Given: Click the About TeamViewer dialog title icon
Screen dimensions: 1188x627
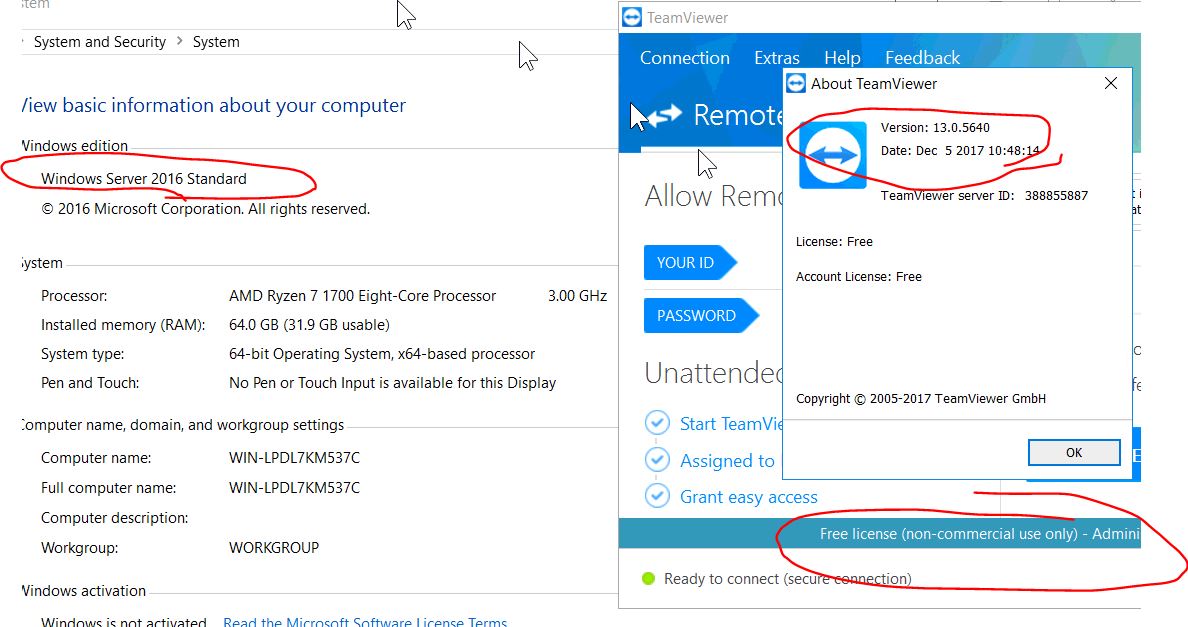Looking at the screenshot, I should [x=796, y=83].
